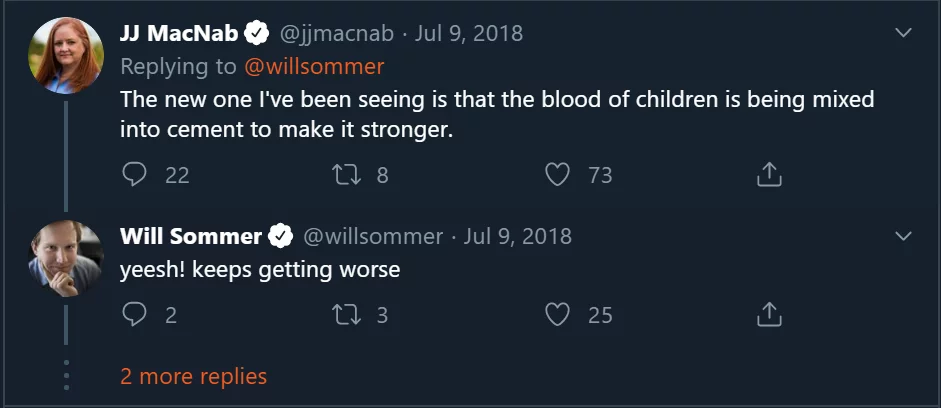Image resolution: width=941 pixels, height=408 pixels.
Task: Reply to JJ MacNab's tweet
Action: 135,175
